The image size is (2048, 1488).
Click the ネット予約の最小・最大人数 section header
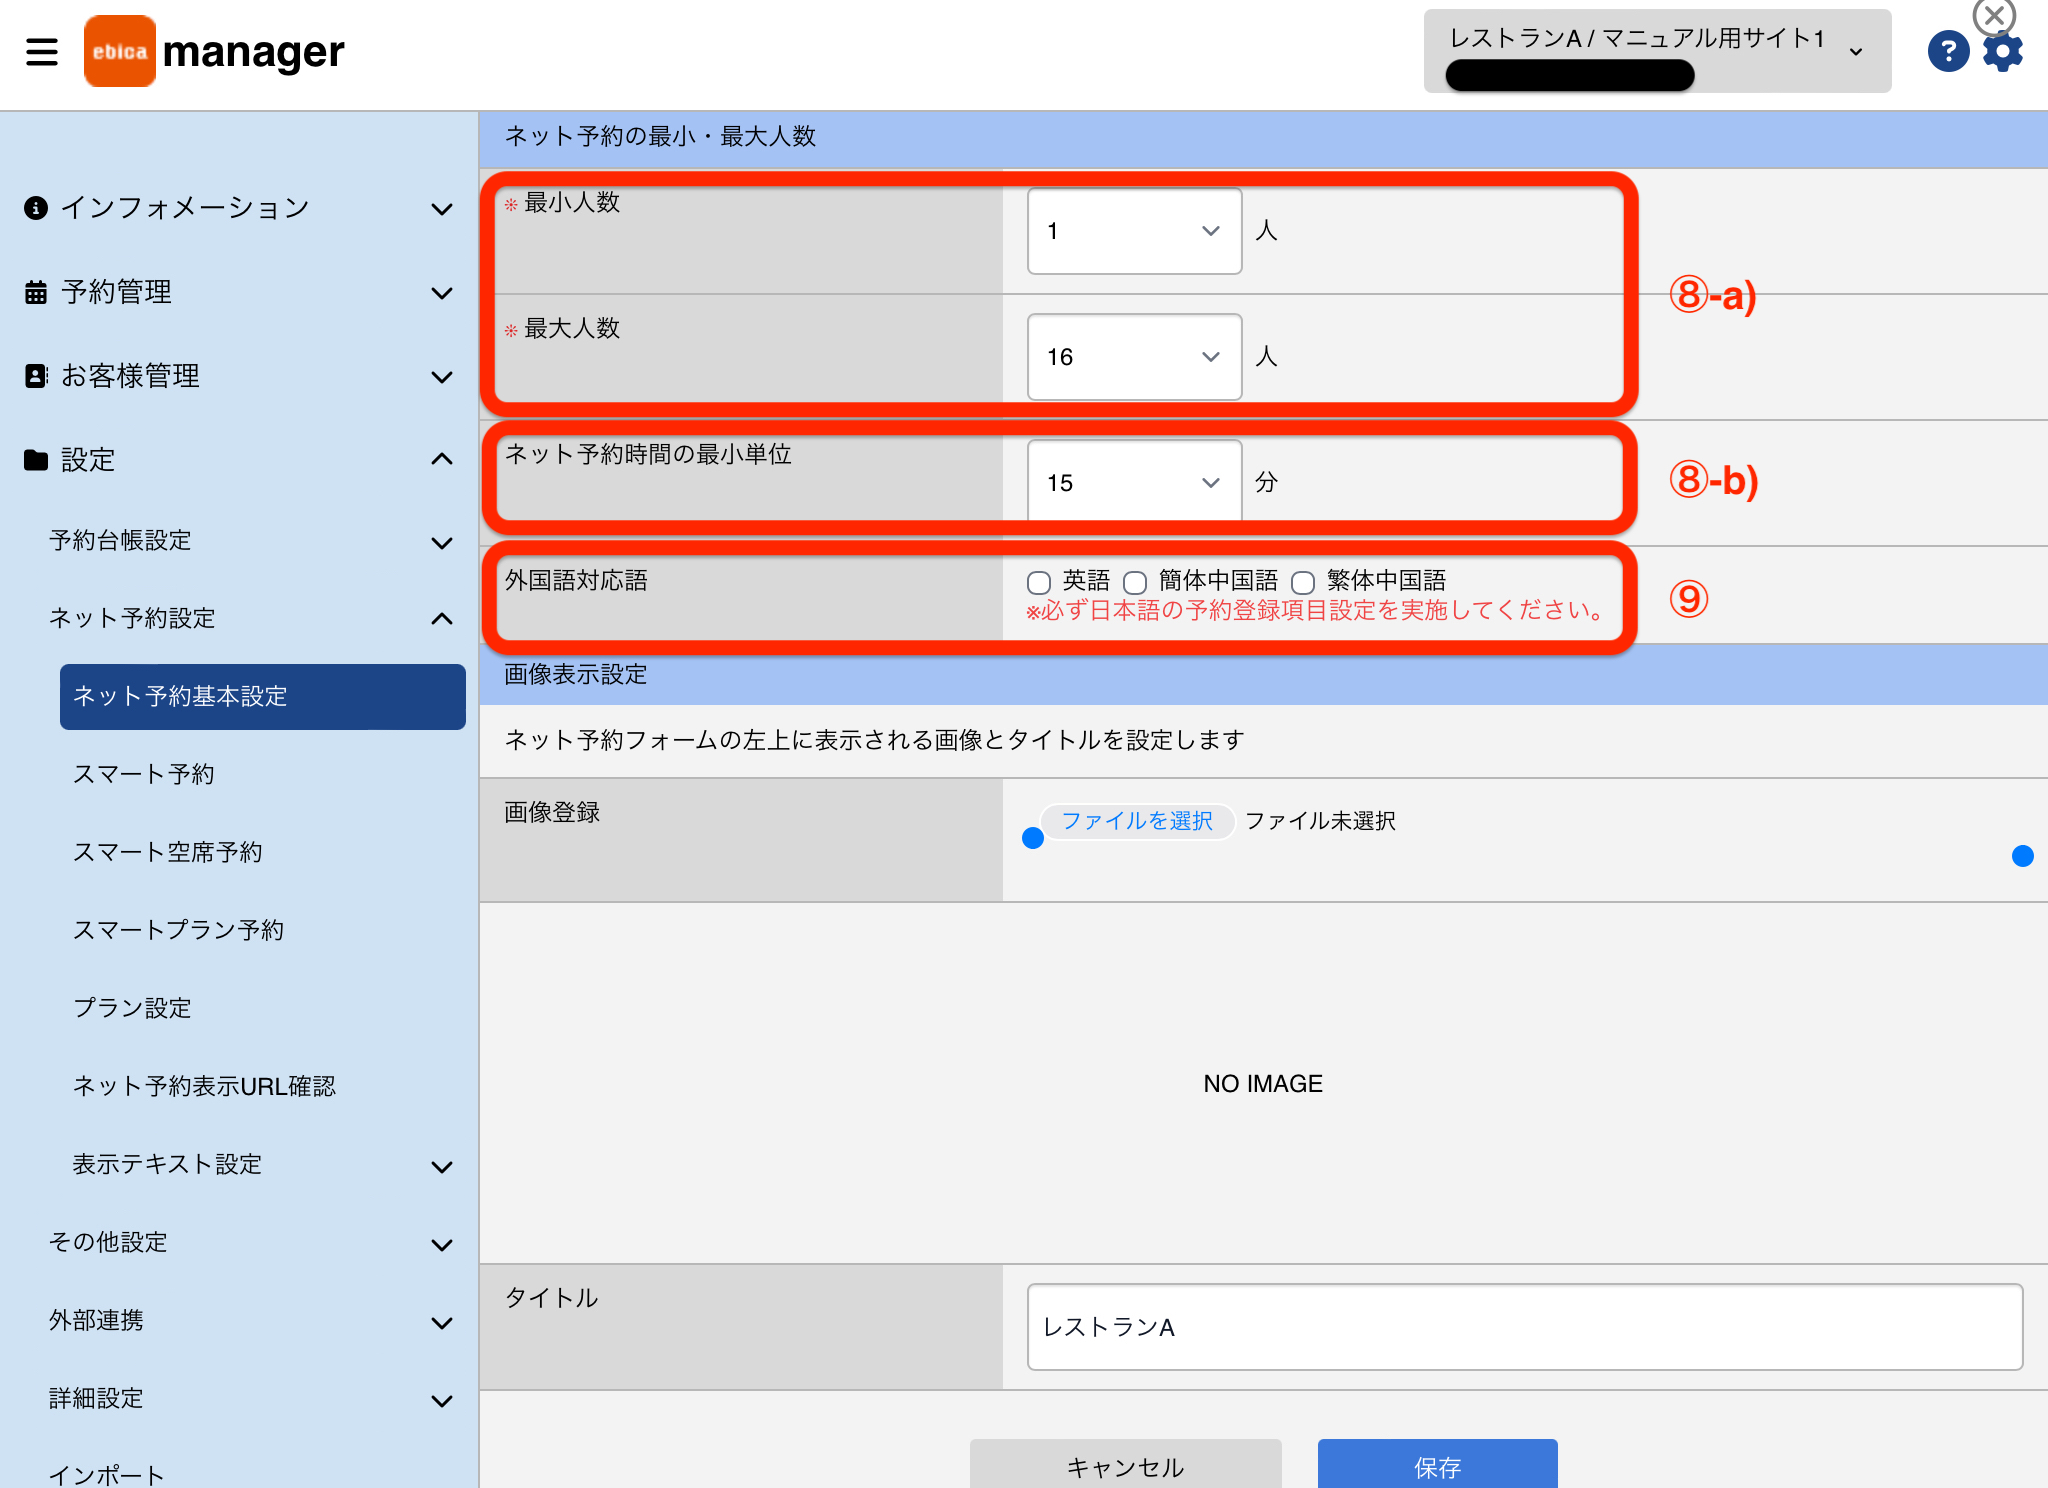coord(1263,137)
